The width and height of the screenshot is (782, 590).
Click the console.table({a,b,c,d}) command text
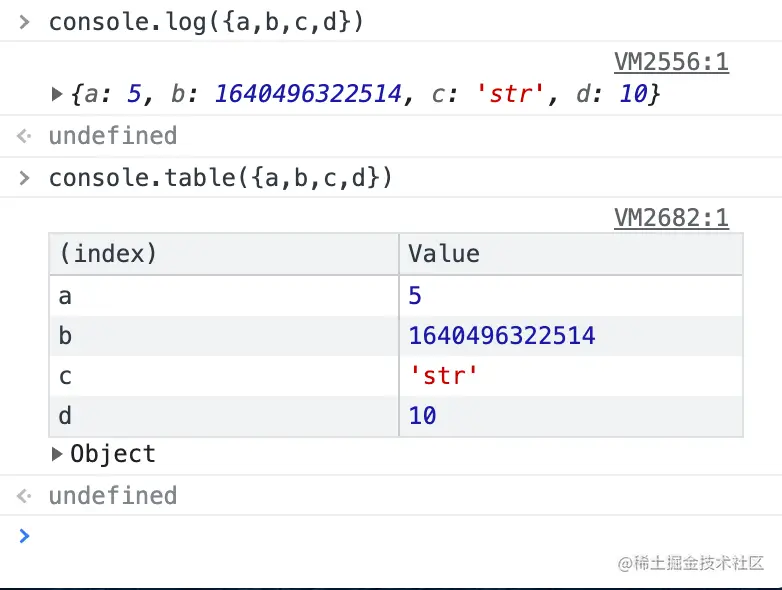tap(221, 178)
